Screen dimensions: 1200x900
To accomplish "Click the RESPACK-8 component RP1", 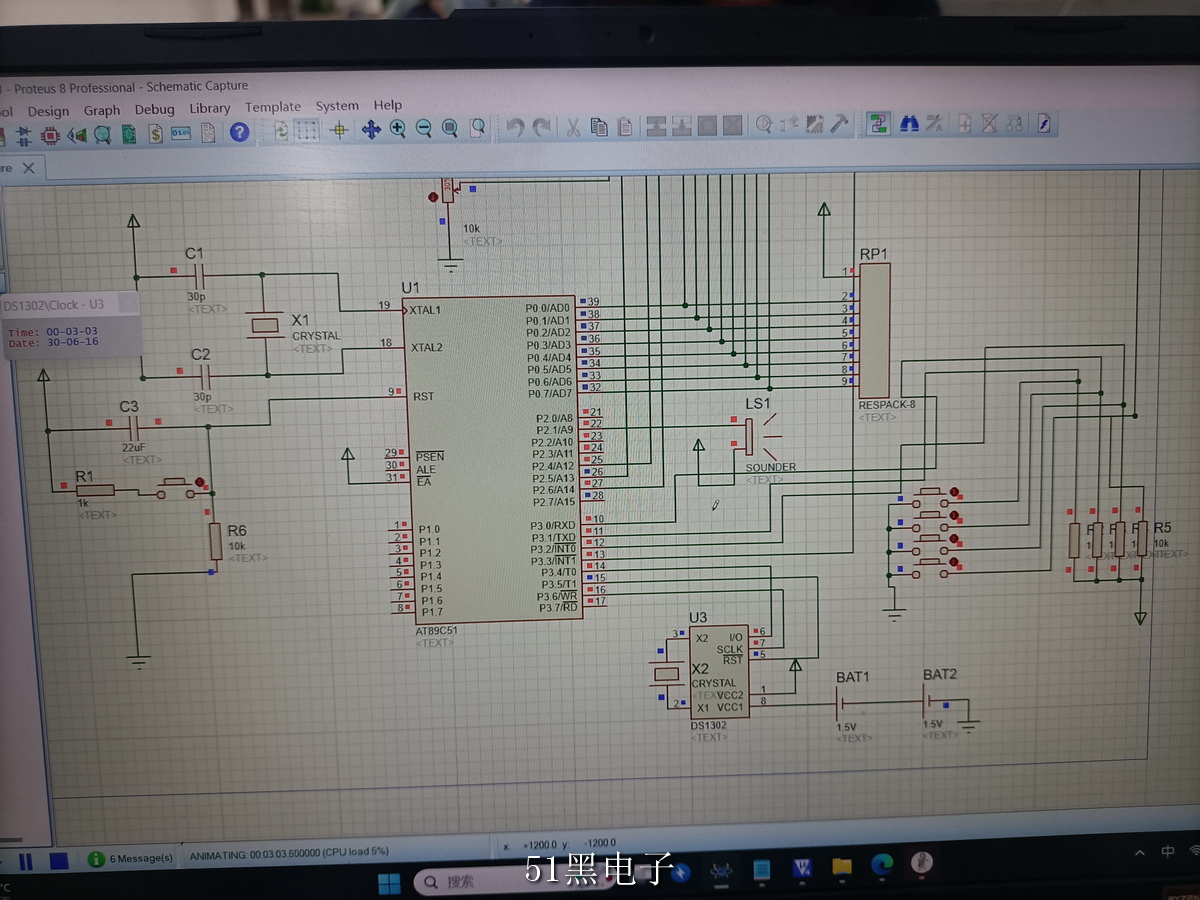I will tap(874, 330).
